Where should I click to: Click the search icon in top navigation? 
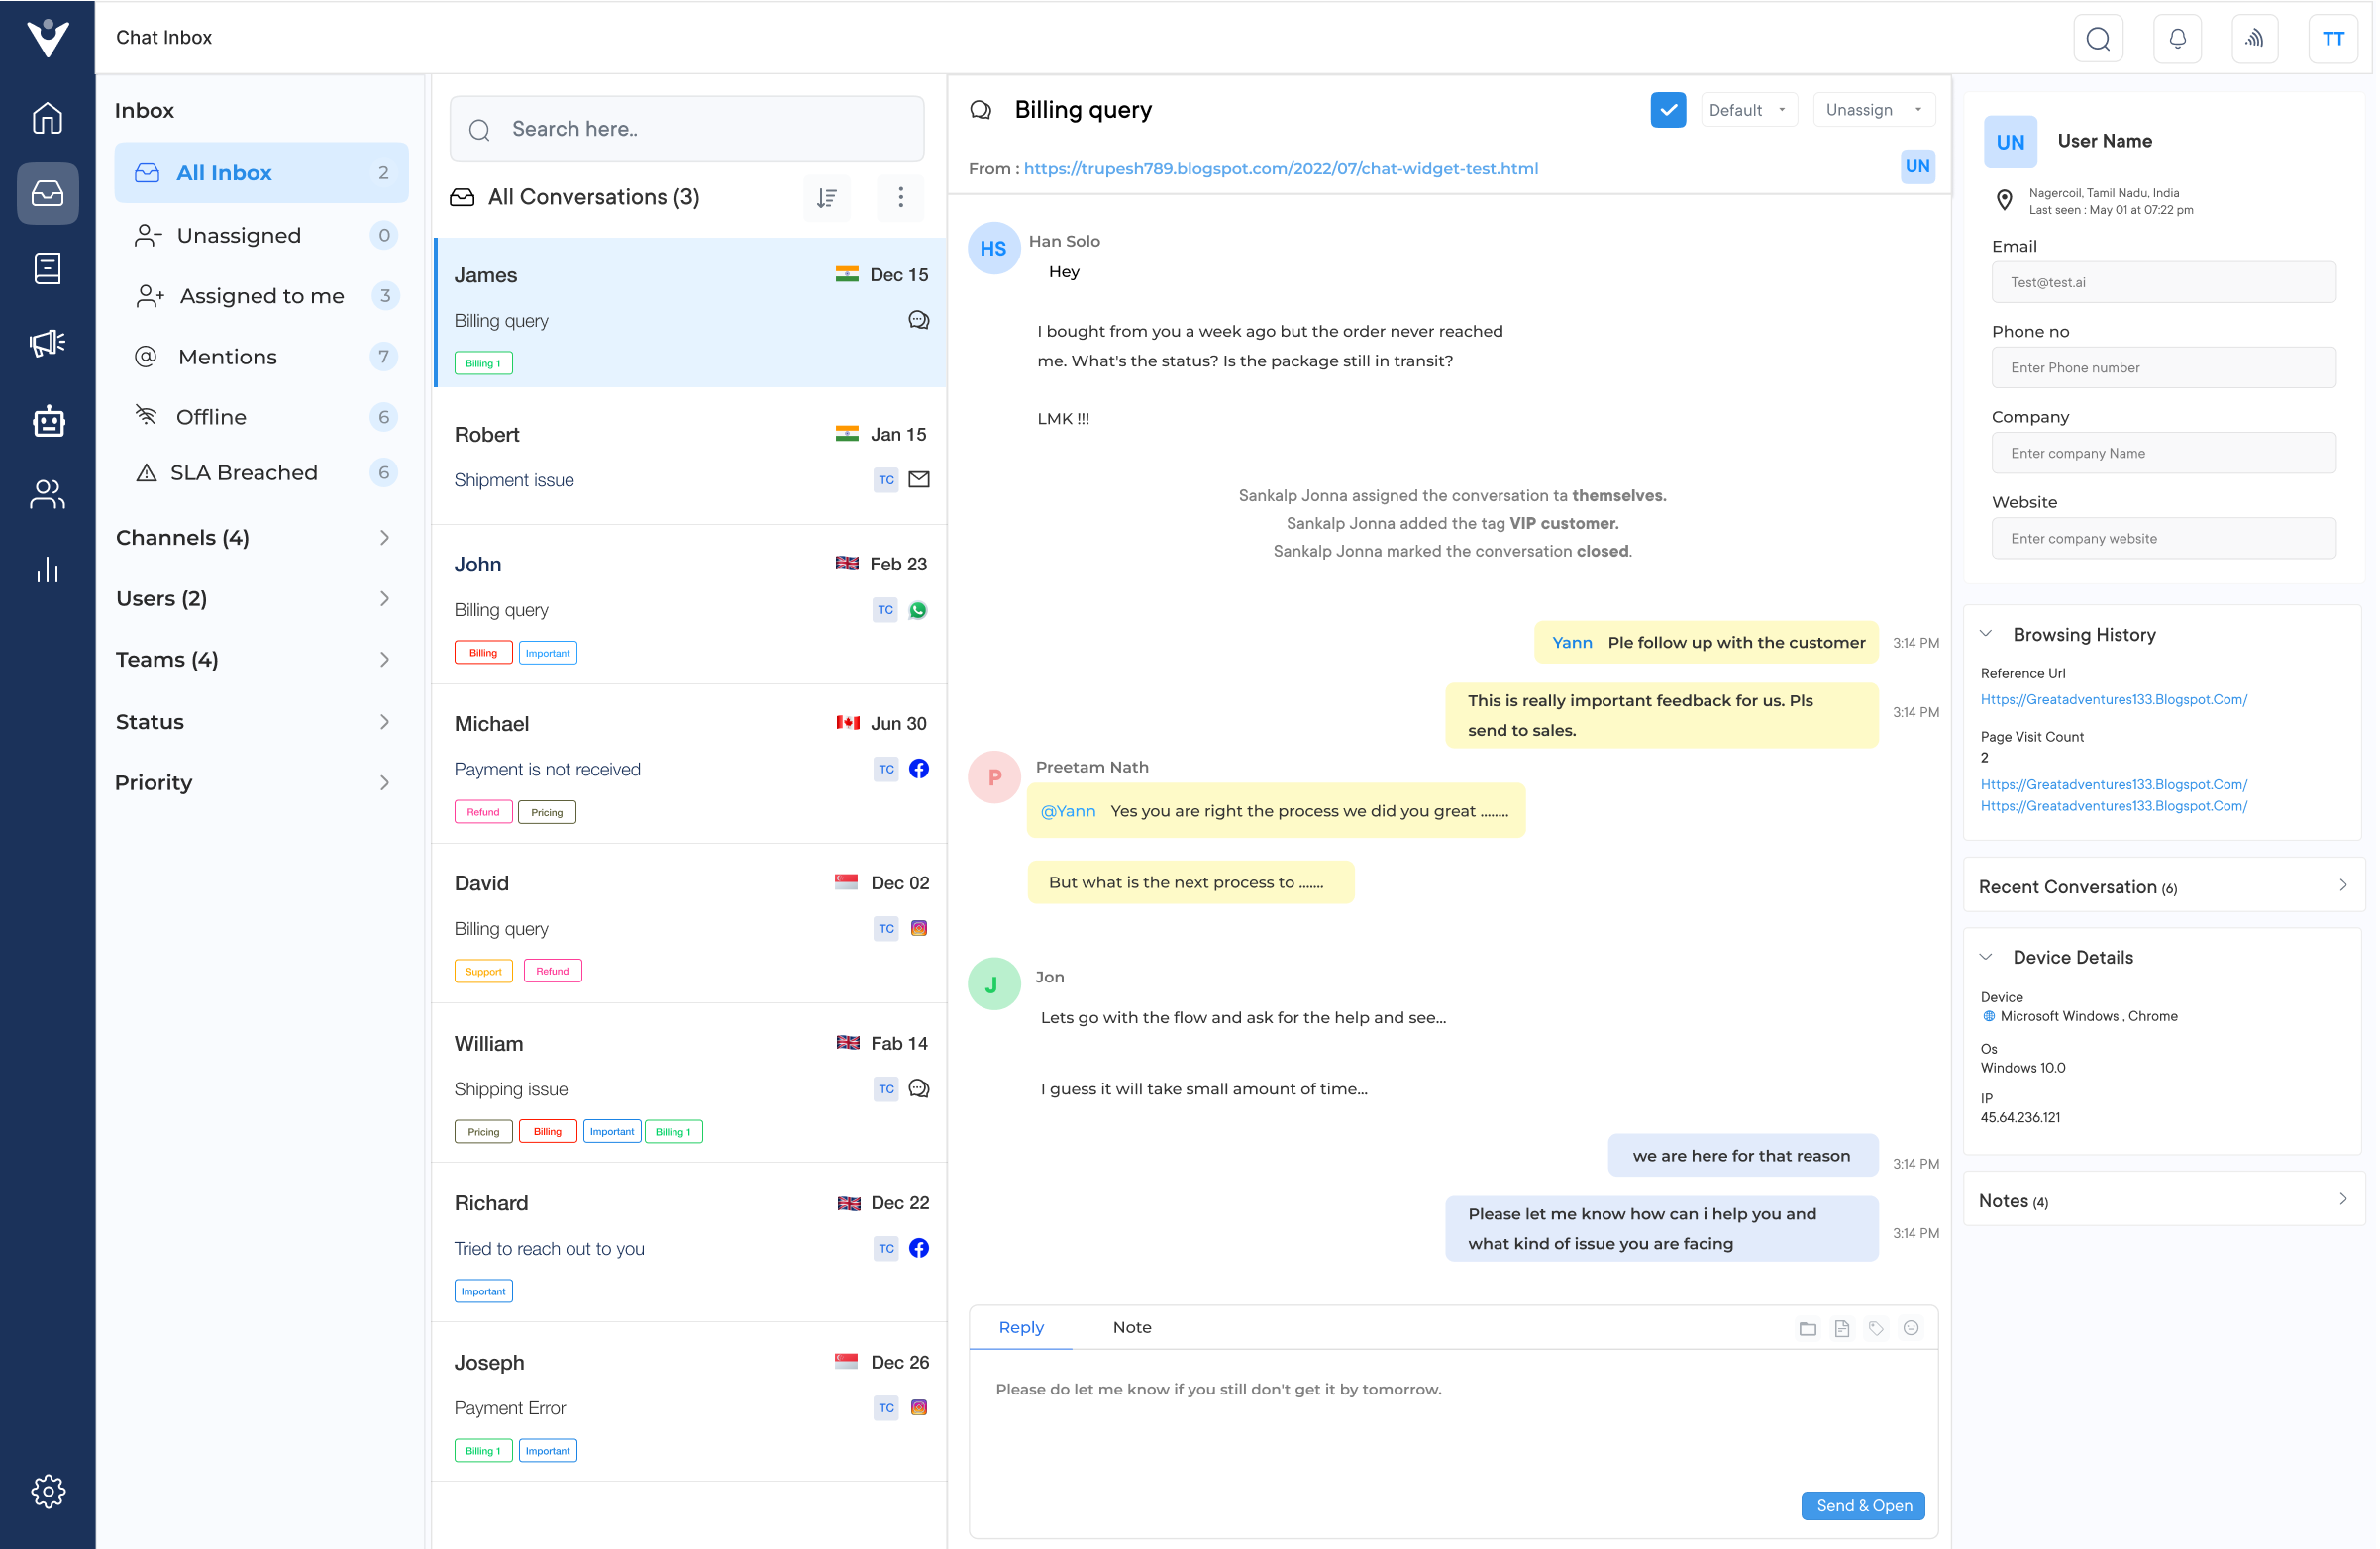click(2099, 37)
